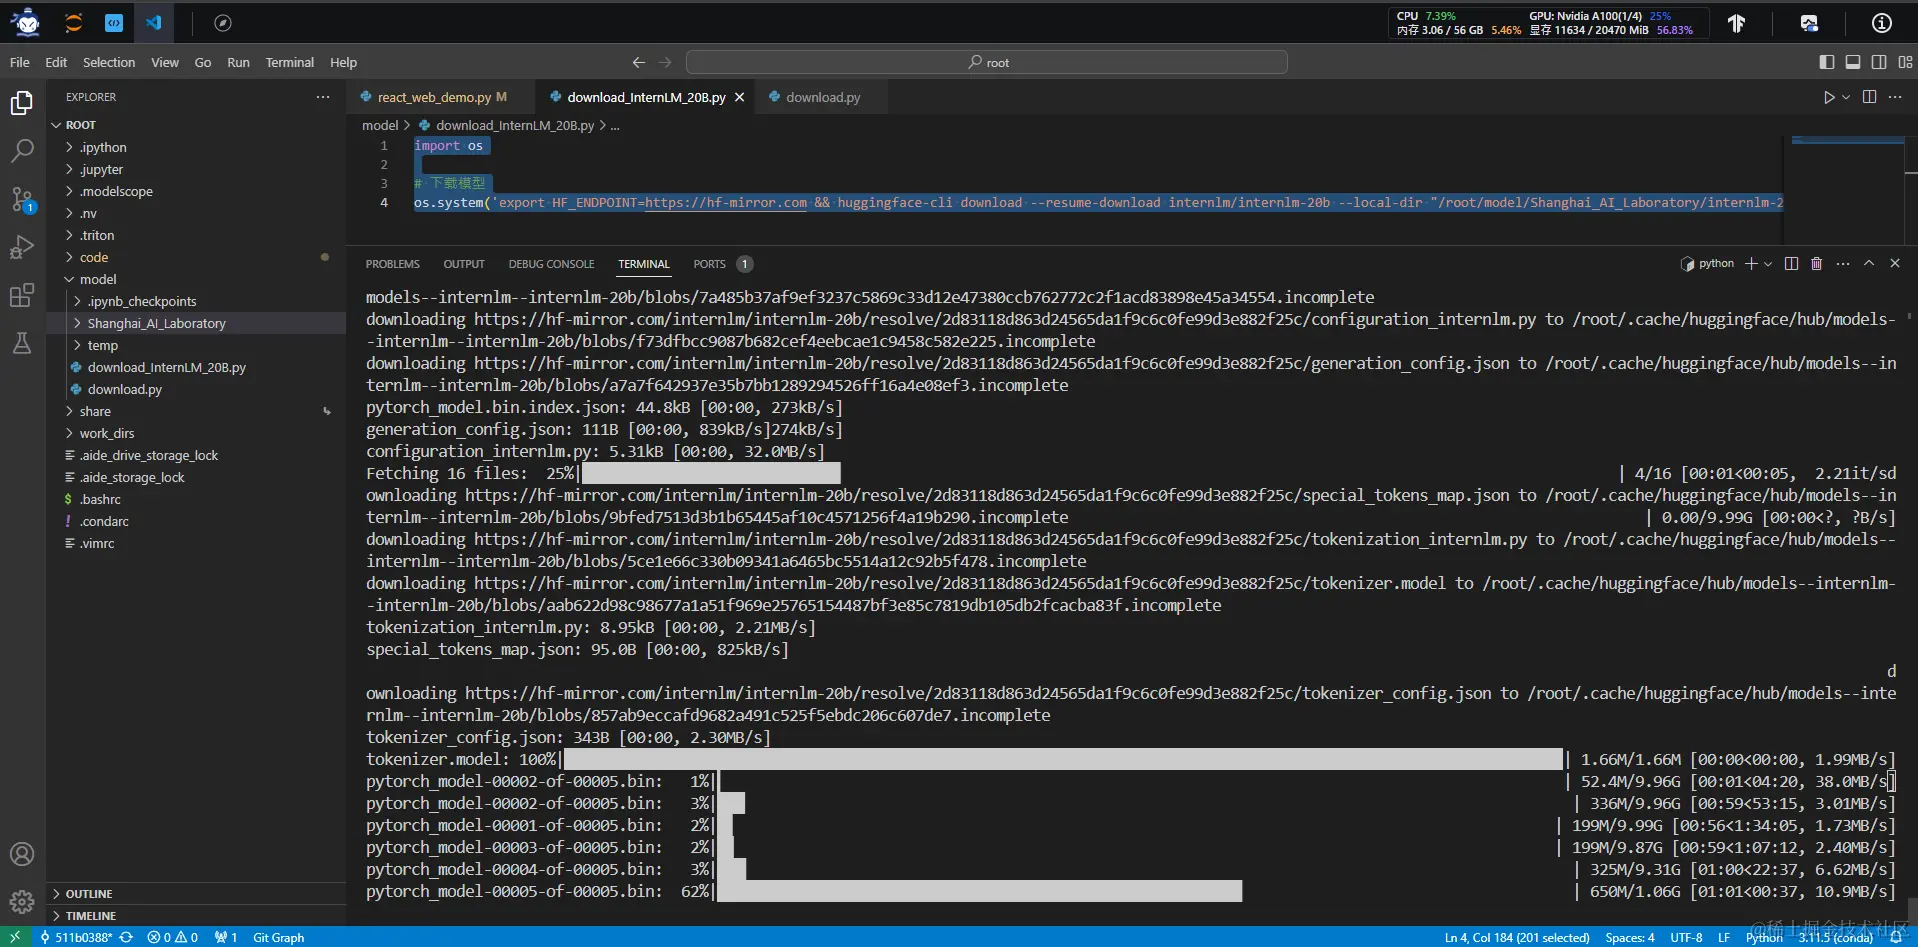This screenshot has width=1918, height=947.
Task: Click the editor minimap slider
Action: 1847,142
